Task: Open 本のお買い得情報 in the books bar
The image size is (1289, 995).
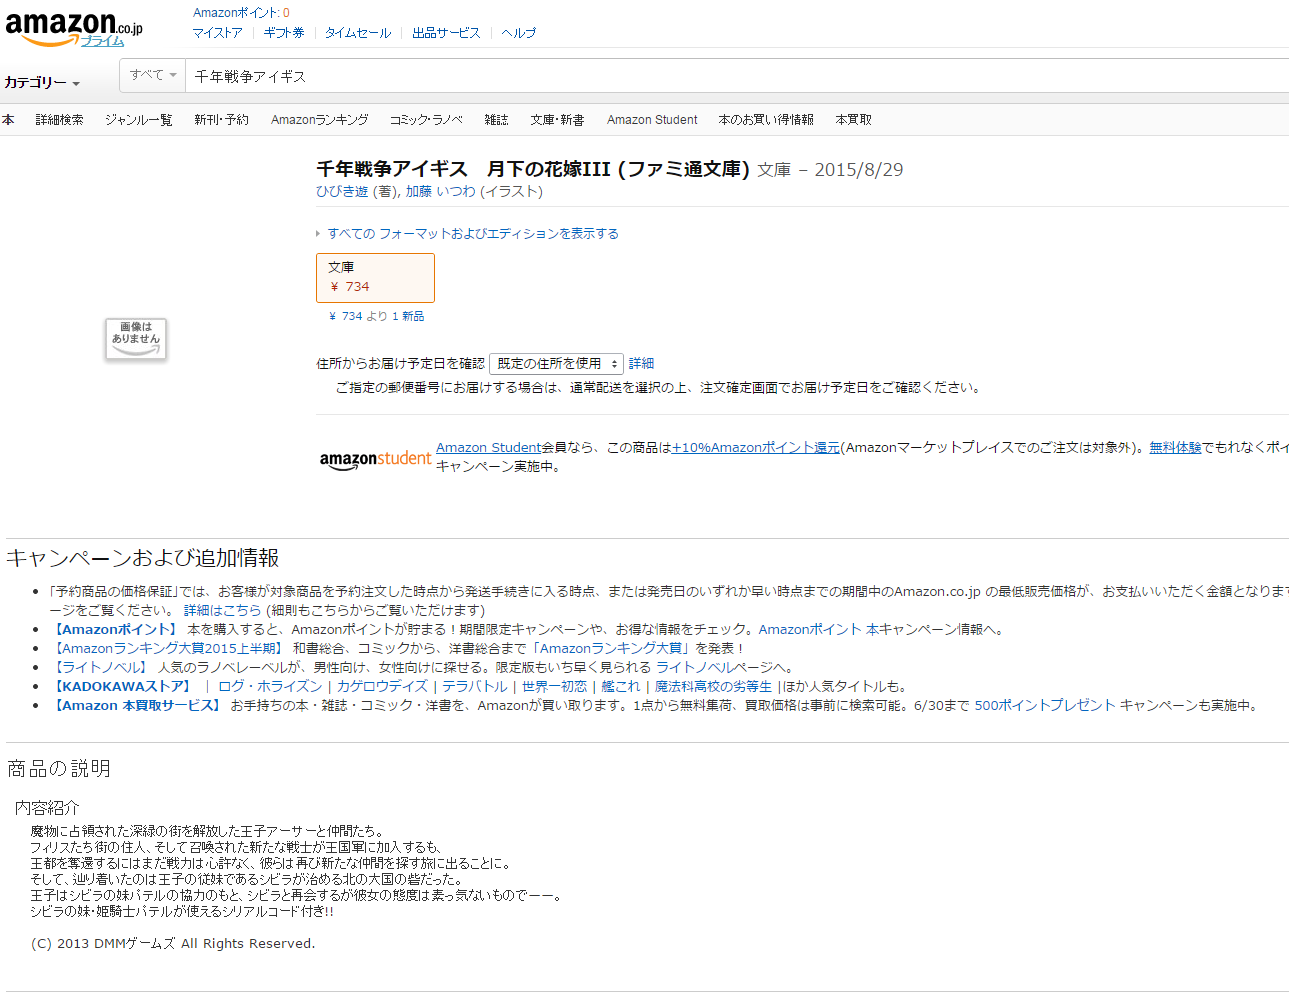Action: (766, 120)
